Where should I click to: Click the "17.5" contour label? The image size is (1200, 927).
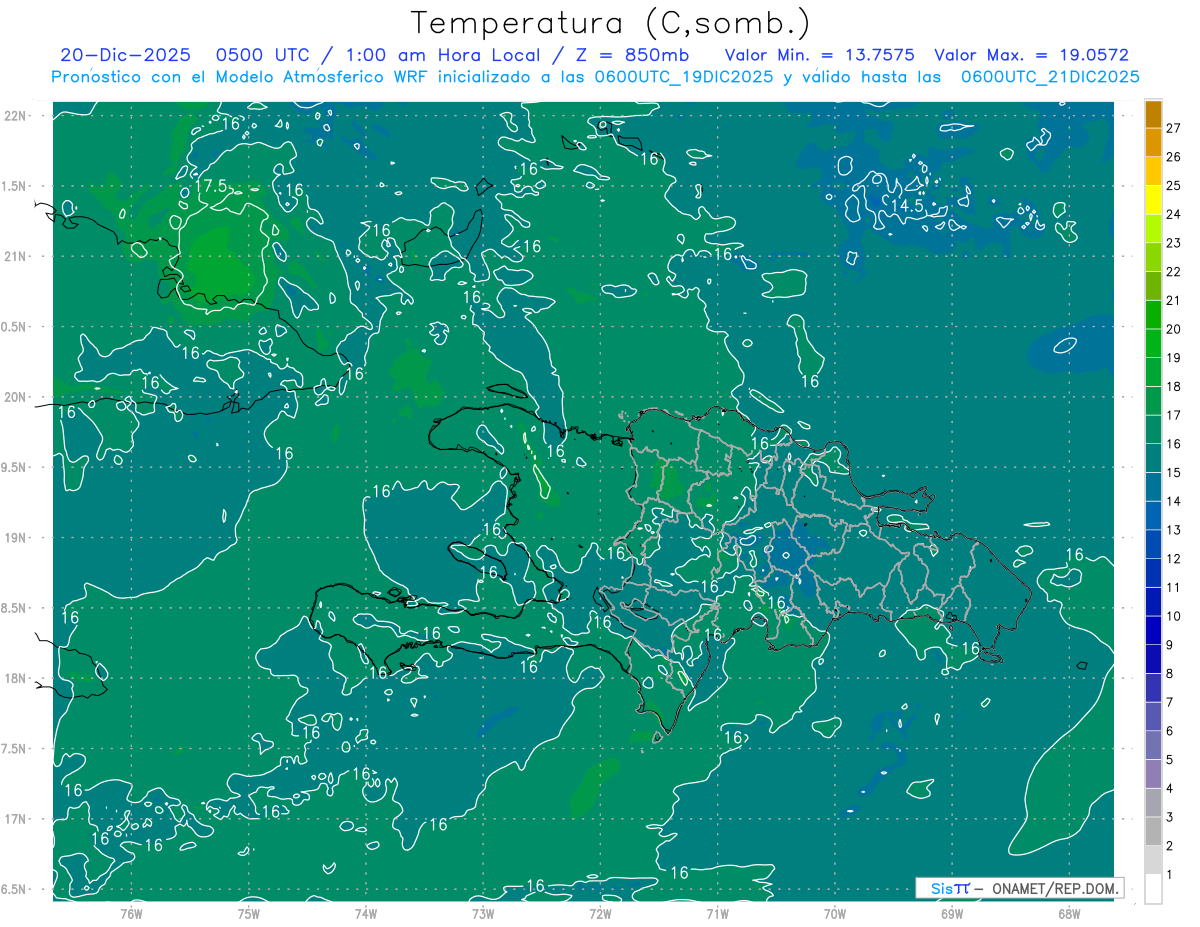(211, 186)
